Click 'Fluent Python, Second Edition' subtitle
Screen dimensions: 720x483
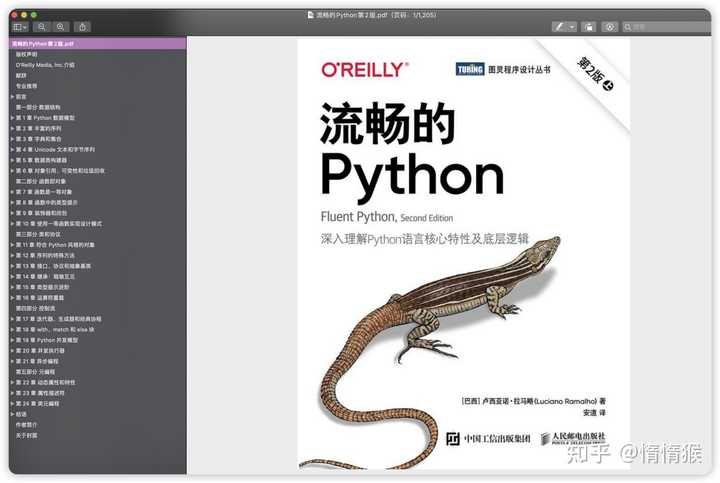pos(387,217)
